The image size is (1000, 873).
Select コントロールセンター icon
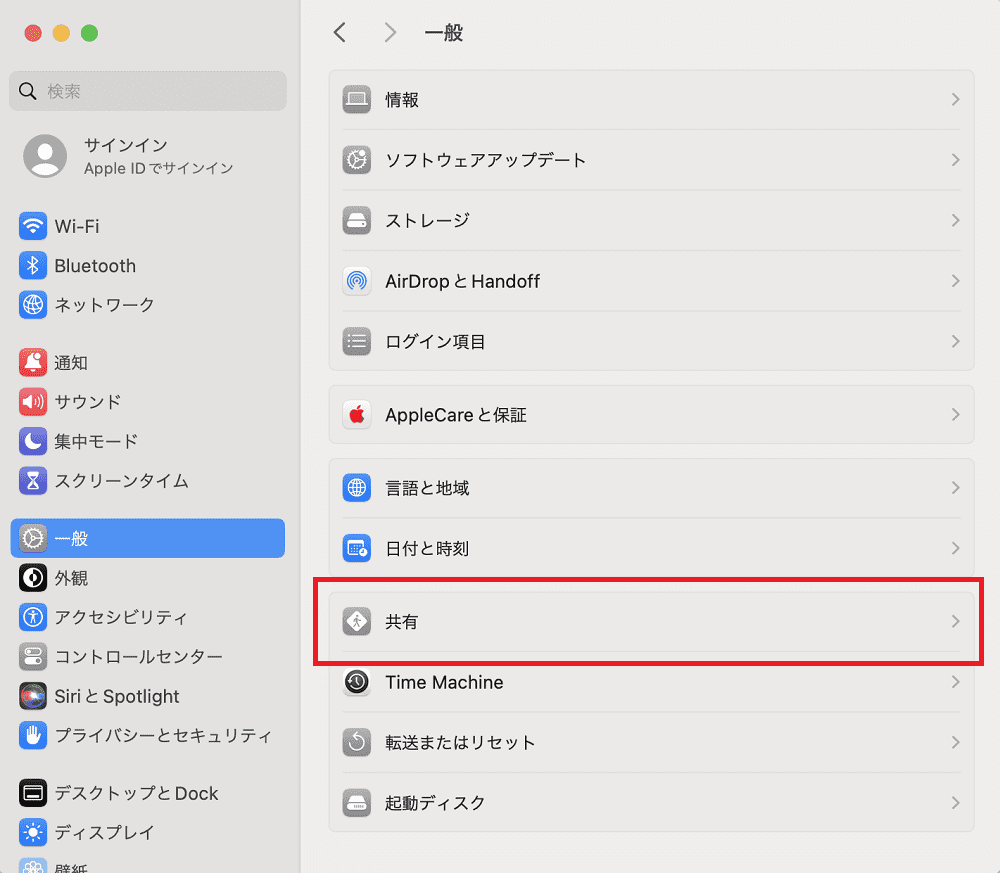[33, 656]
